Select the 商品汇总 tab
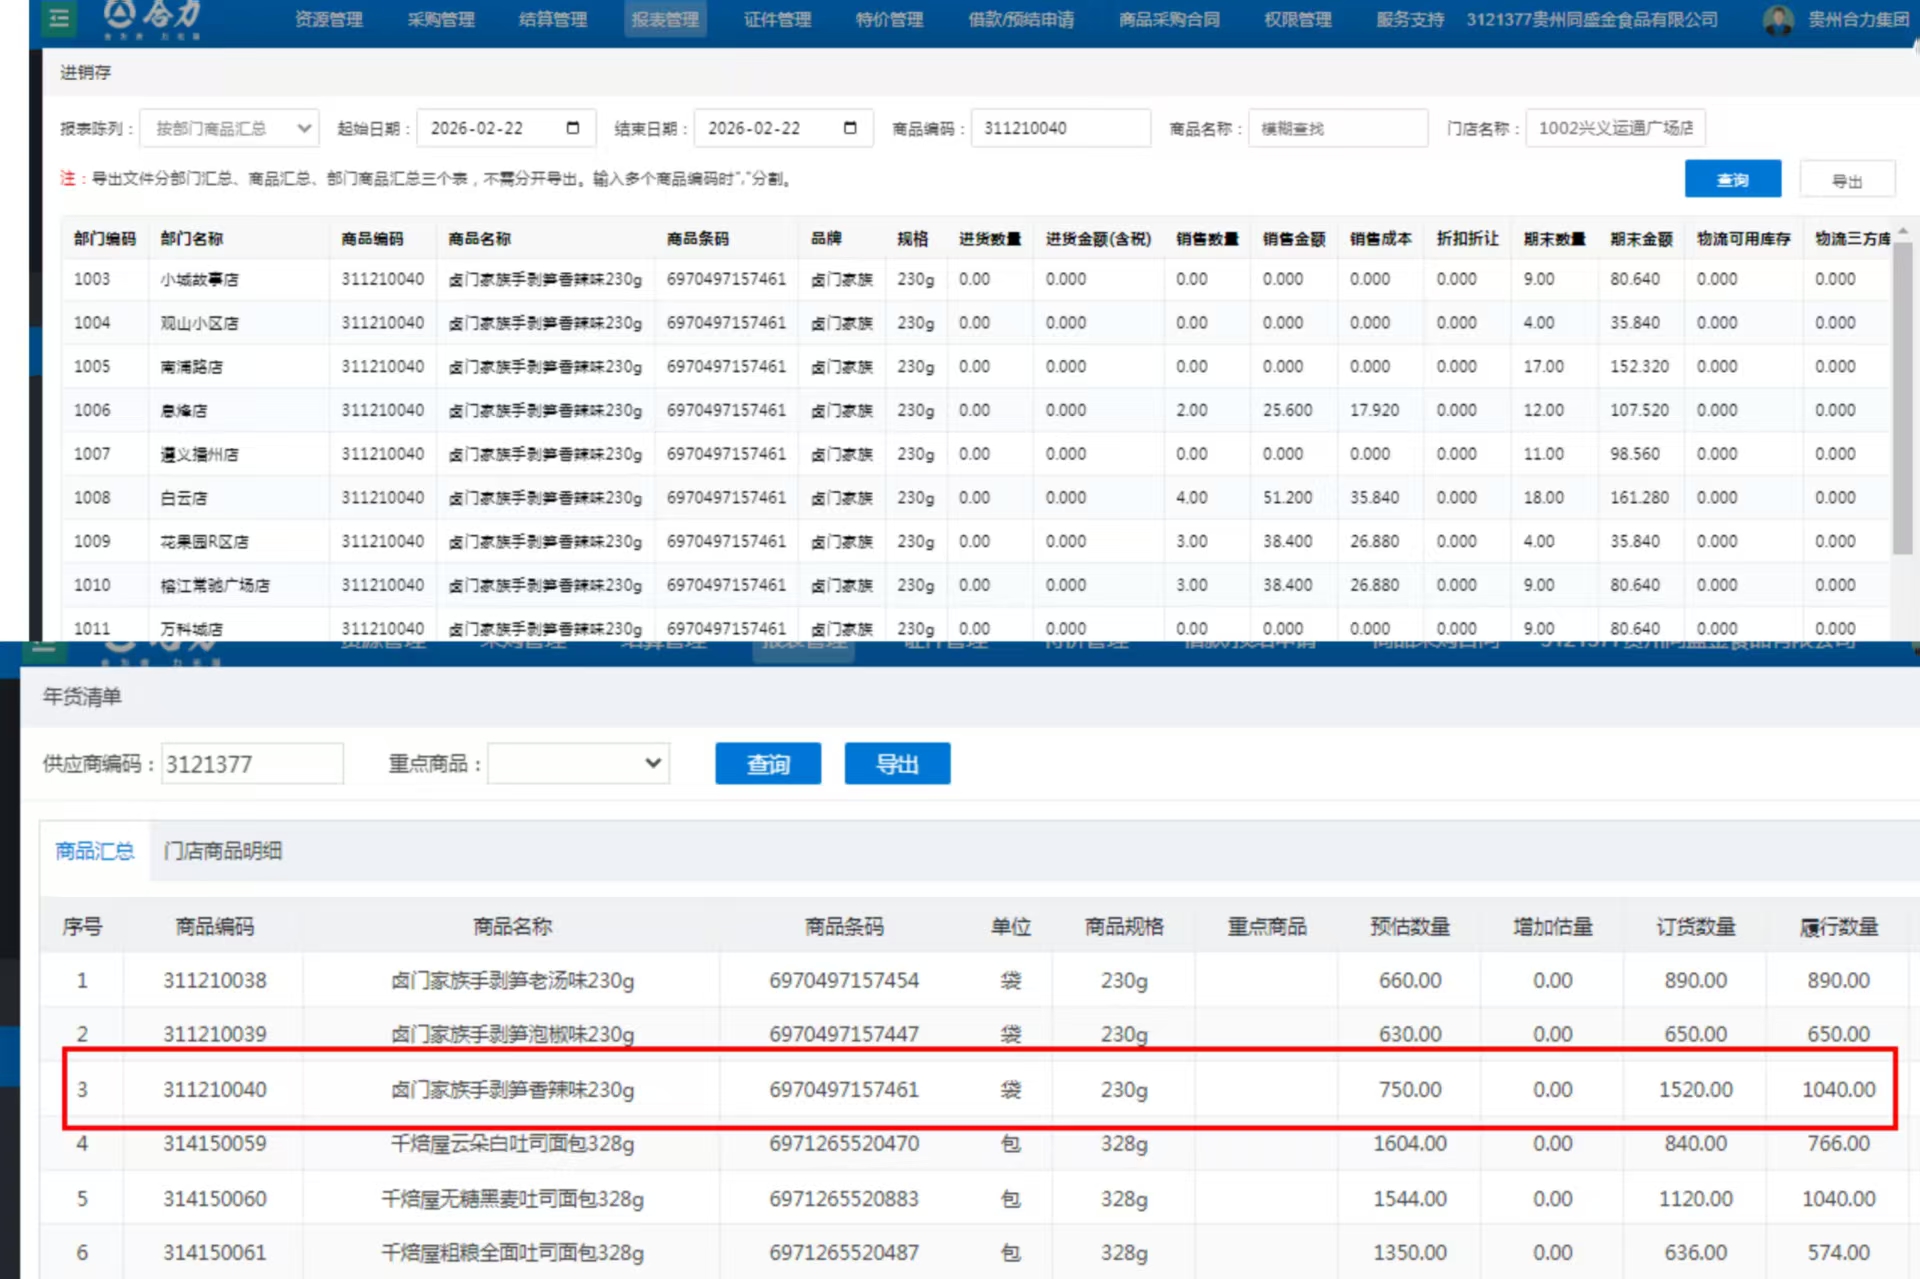Viewport: 1920px width, 1279px height. [x=95, y=851]
